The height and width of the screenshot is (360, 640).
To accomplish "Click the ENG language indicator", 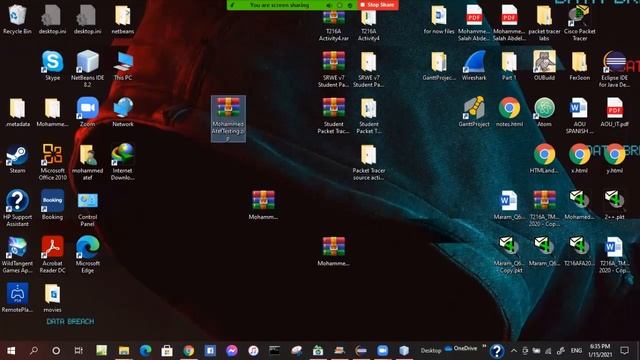I will pos(576,350).
